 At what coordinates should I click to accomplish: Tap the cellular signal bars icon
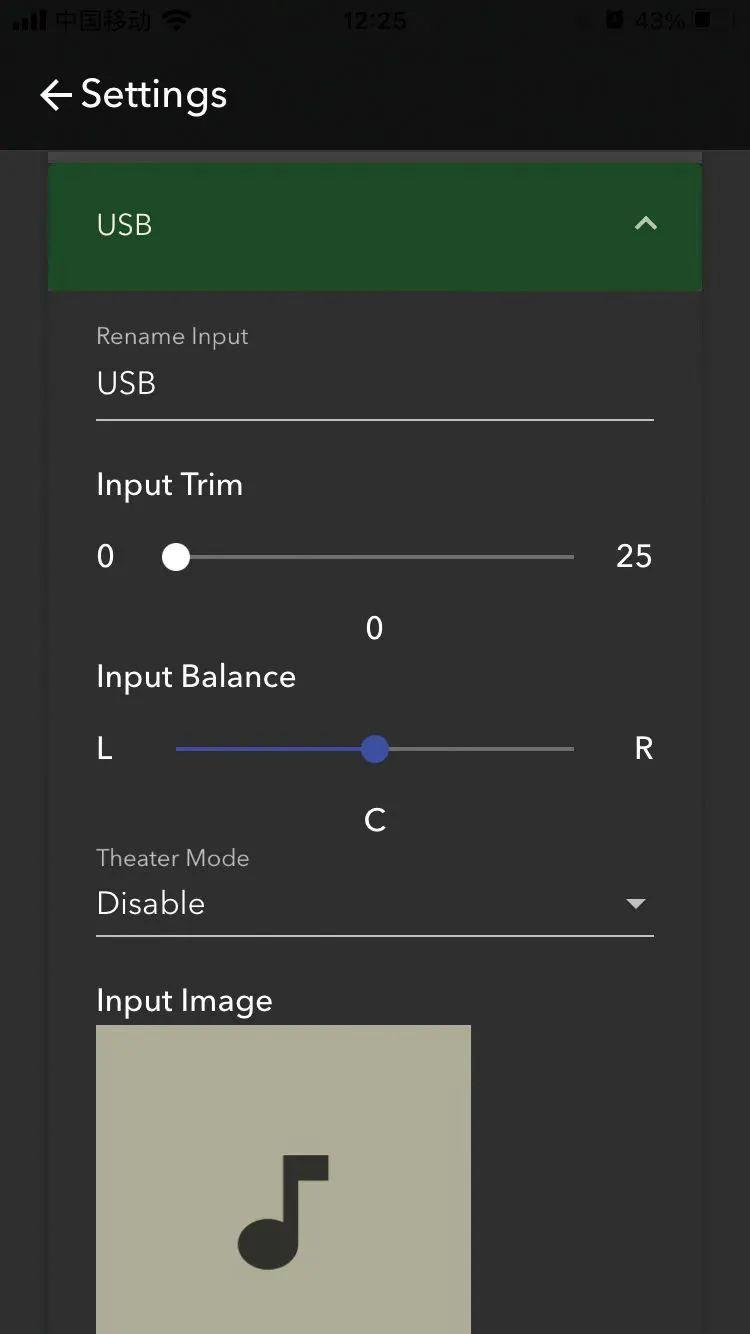click(30, 21)
